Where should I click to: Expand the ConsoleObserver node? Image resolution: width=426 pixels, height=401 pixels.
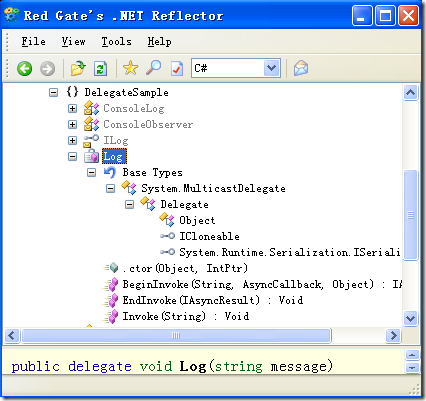(72, 124)
